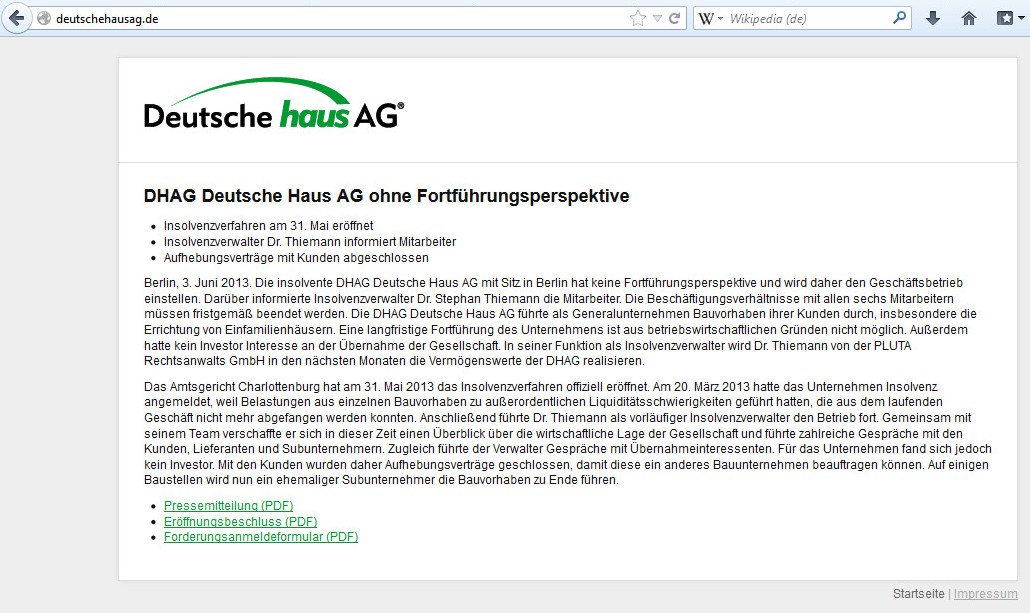Open the bookmarks menu icon
This screenshot has width=1030, height=613.
[1008, 18]
